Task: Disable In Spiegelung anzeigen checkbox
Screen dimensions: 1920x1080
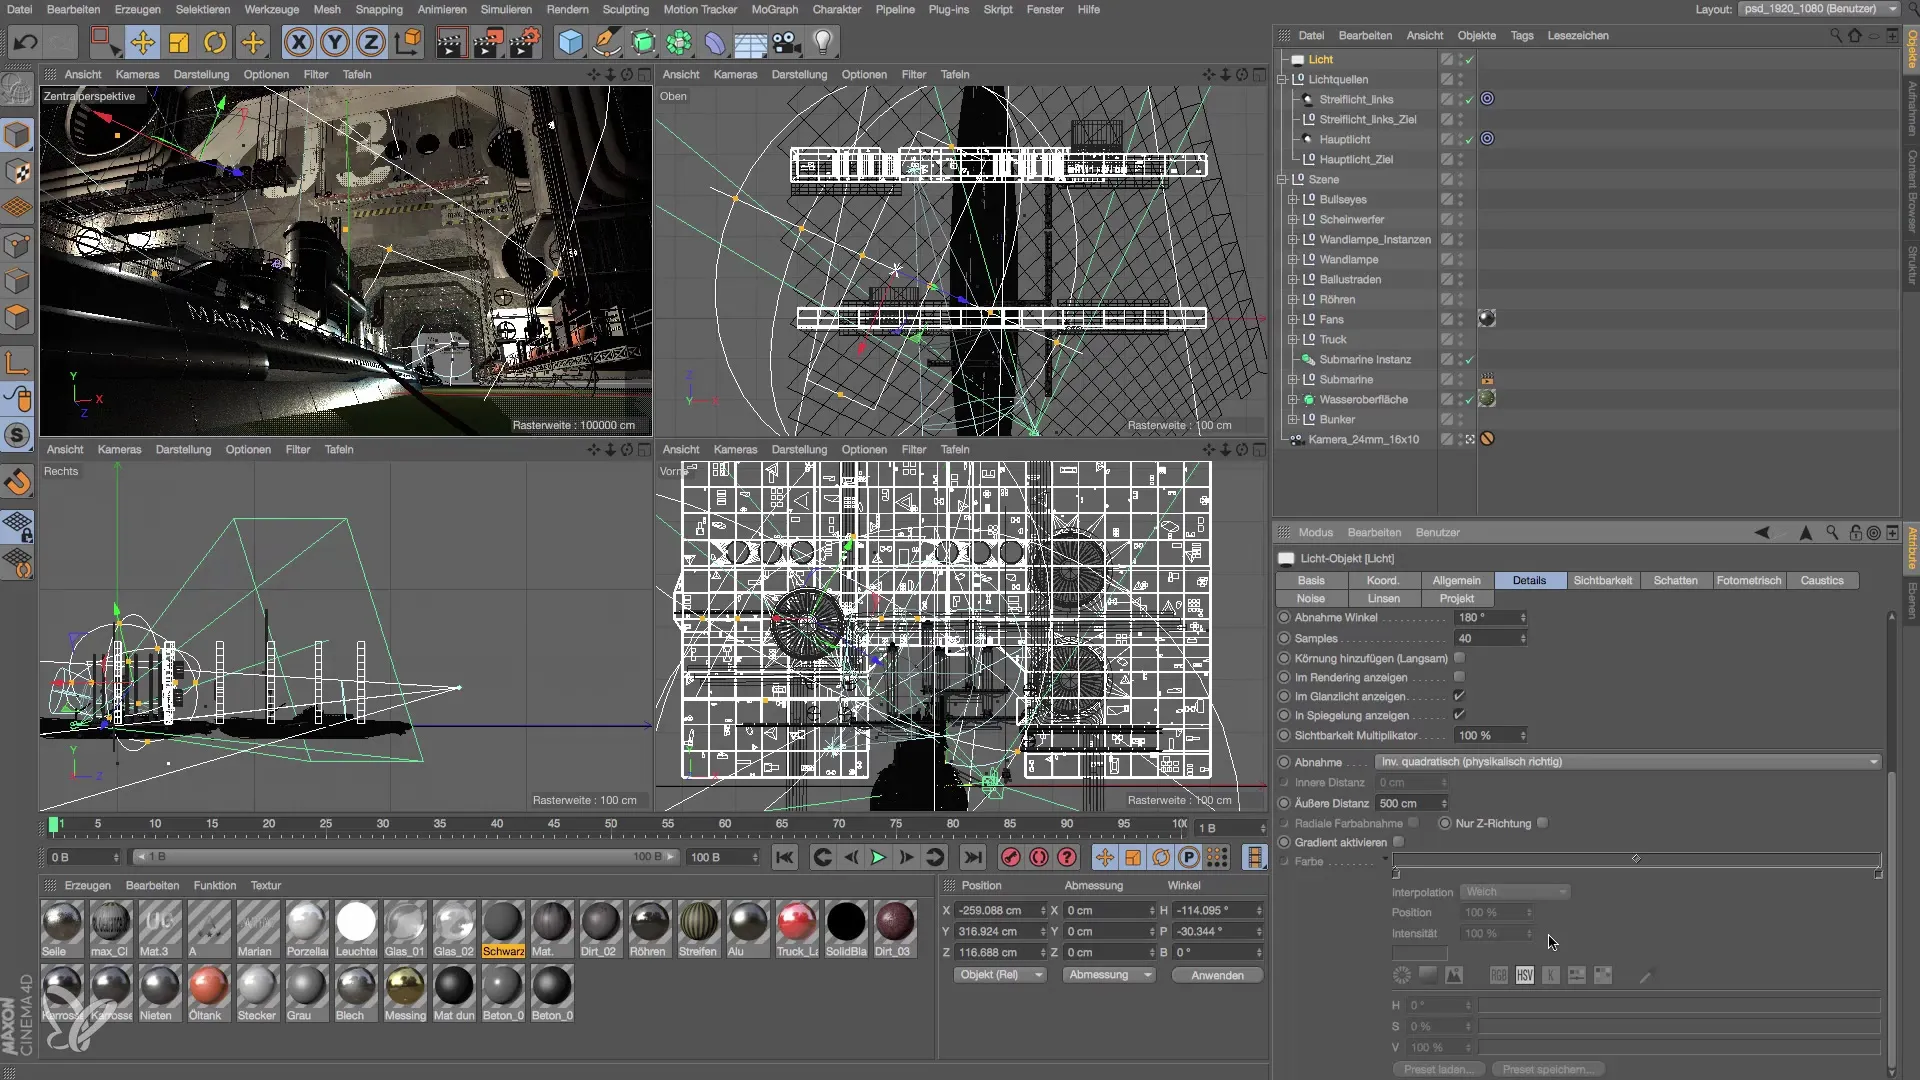Action: pos(1459,715)
